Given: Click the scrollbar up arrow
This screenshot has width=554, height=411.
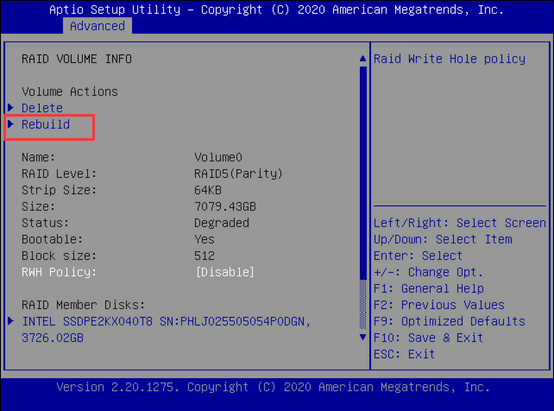Looking at the screenshot, I should click(363, 59).
